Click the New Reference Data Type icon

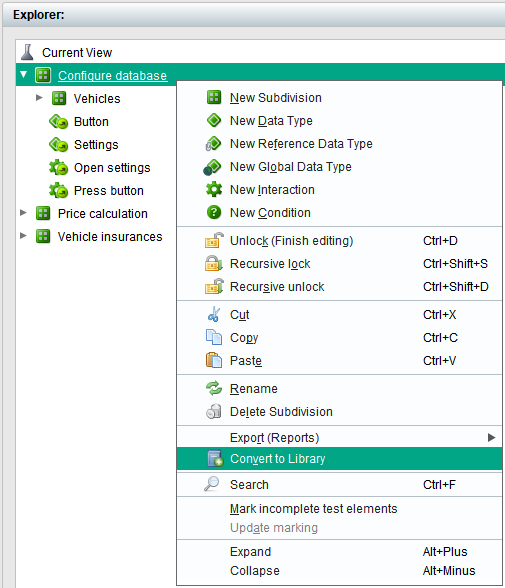coord(213,144)
